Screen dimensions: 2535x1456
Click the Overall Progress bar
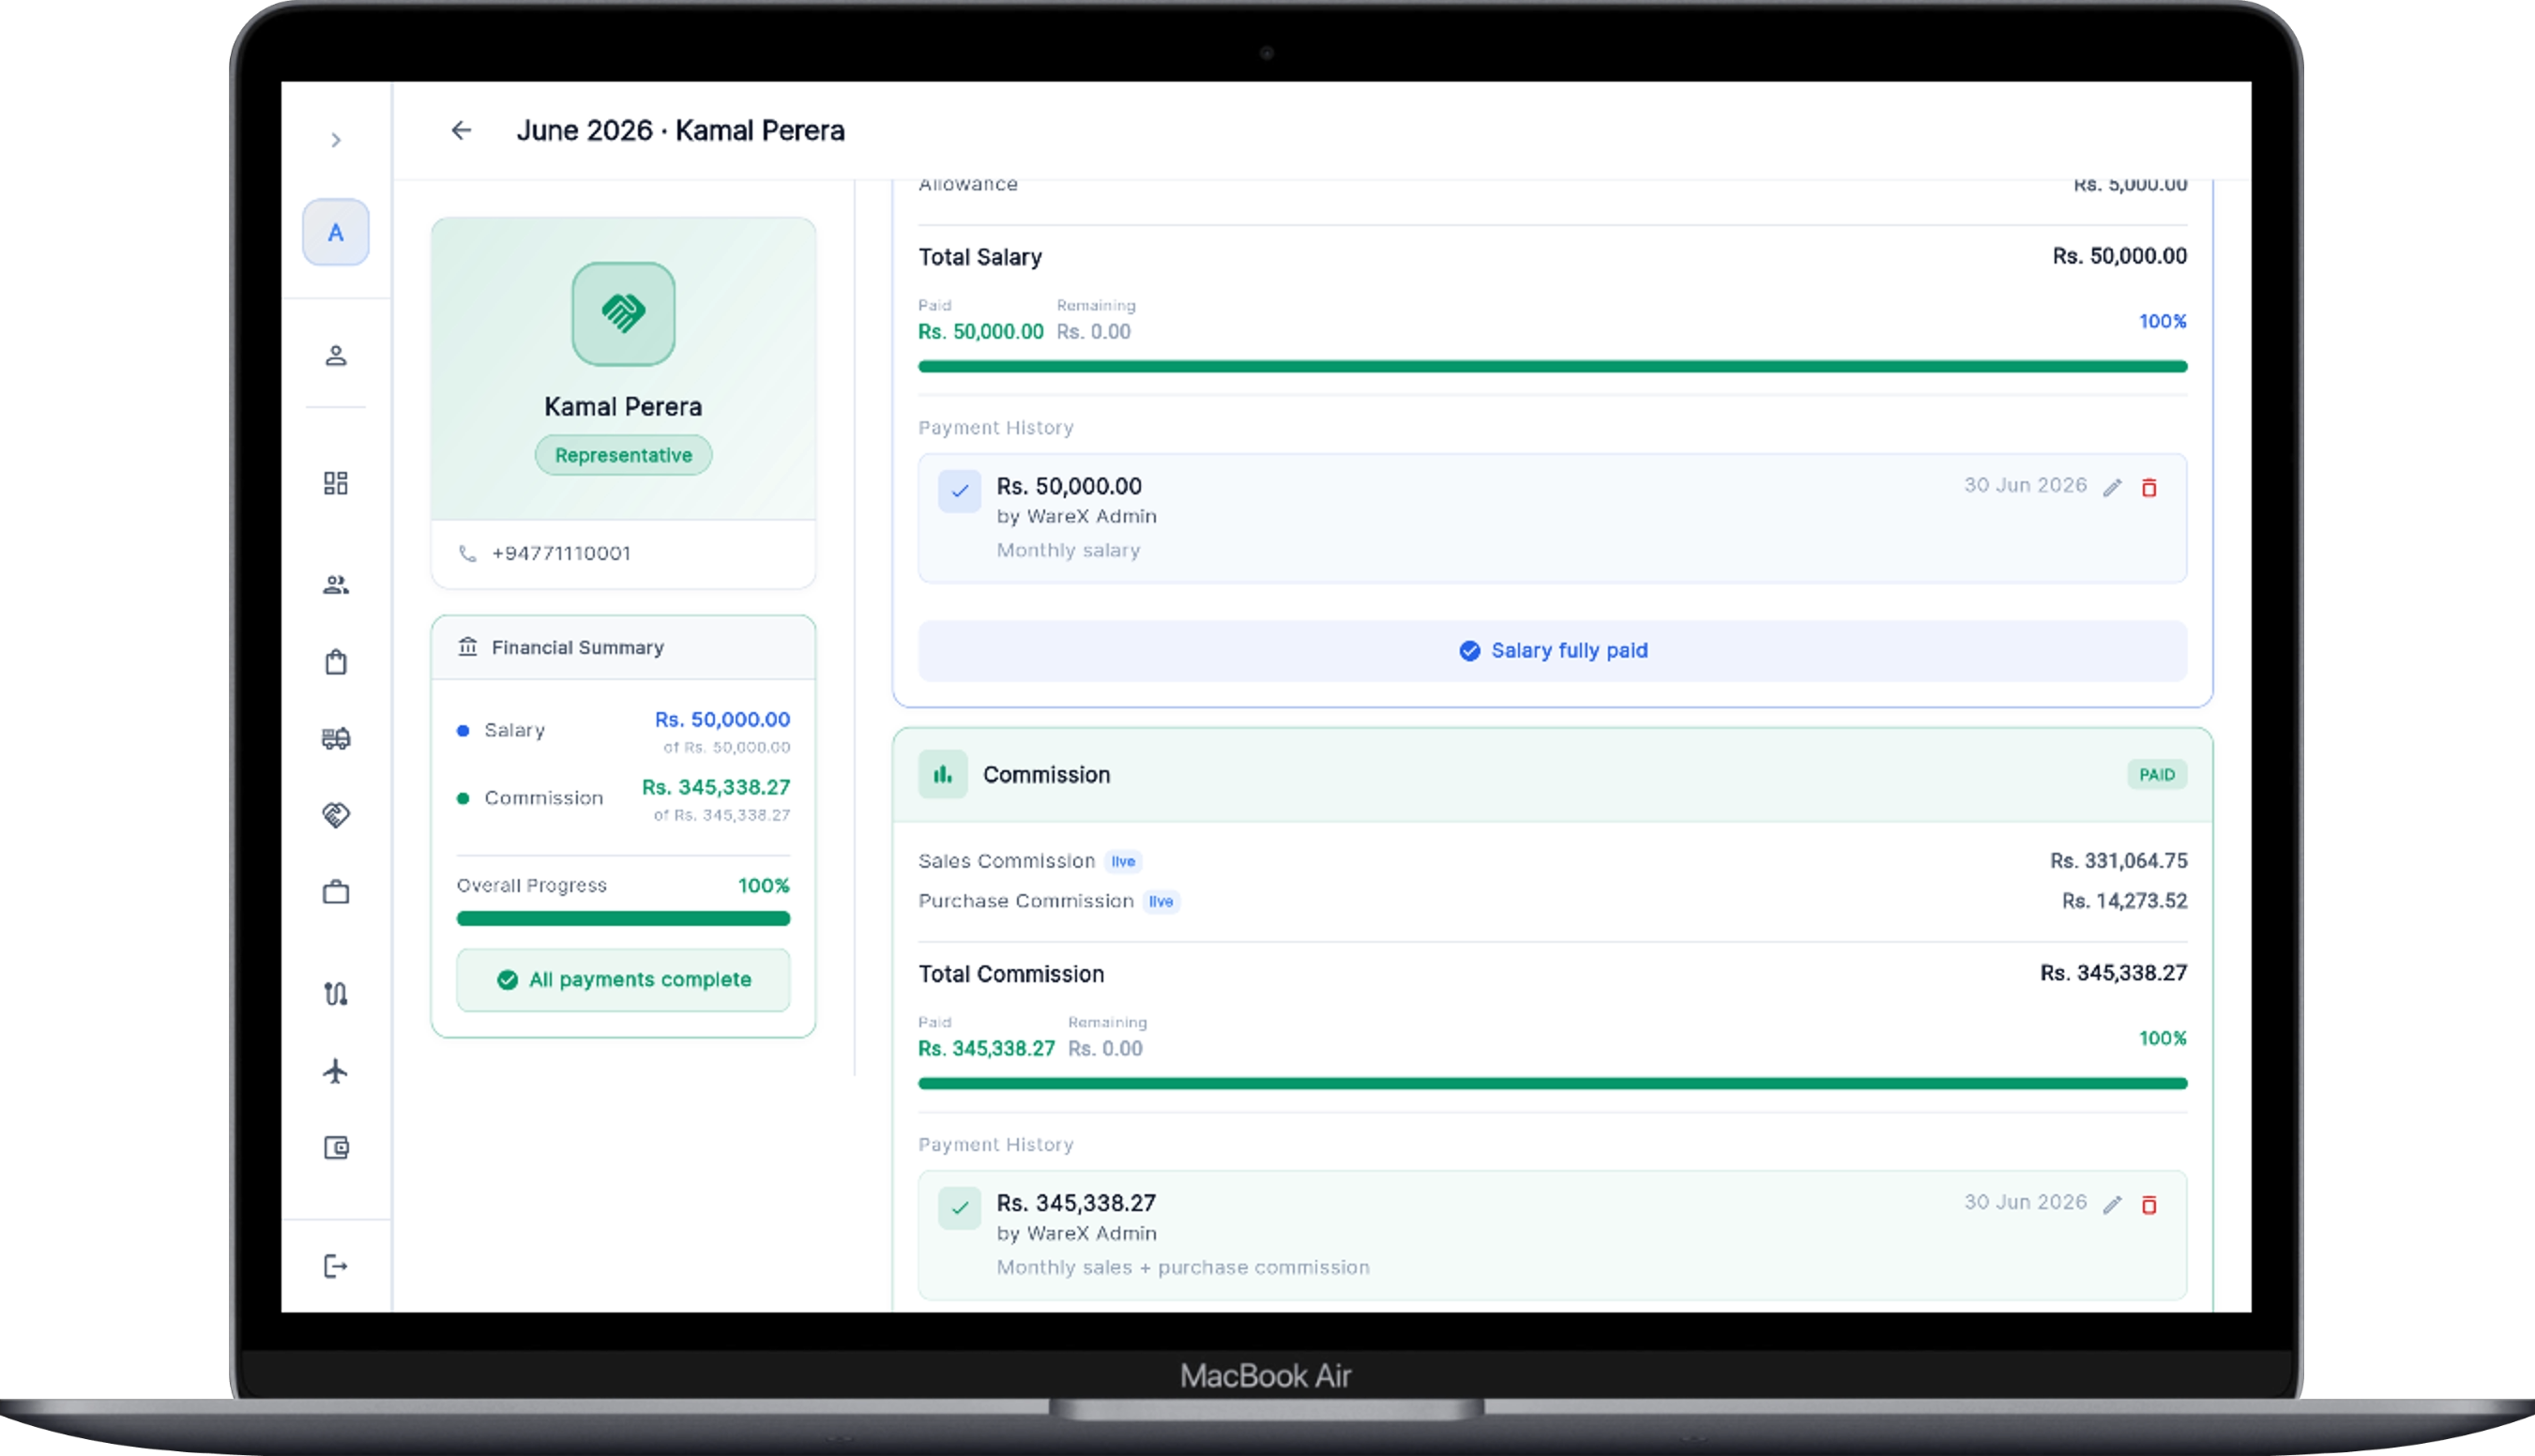(623, 918)
